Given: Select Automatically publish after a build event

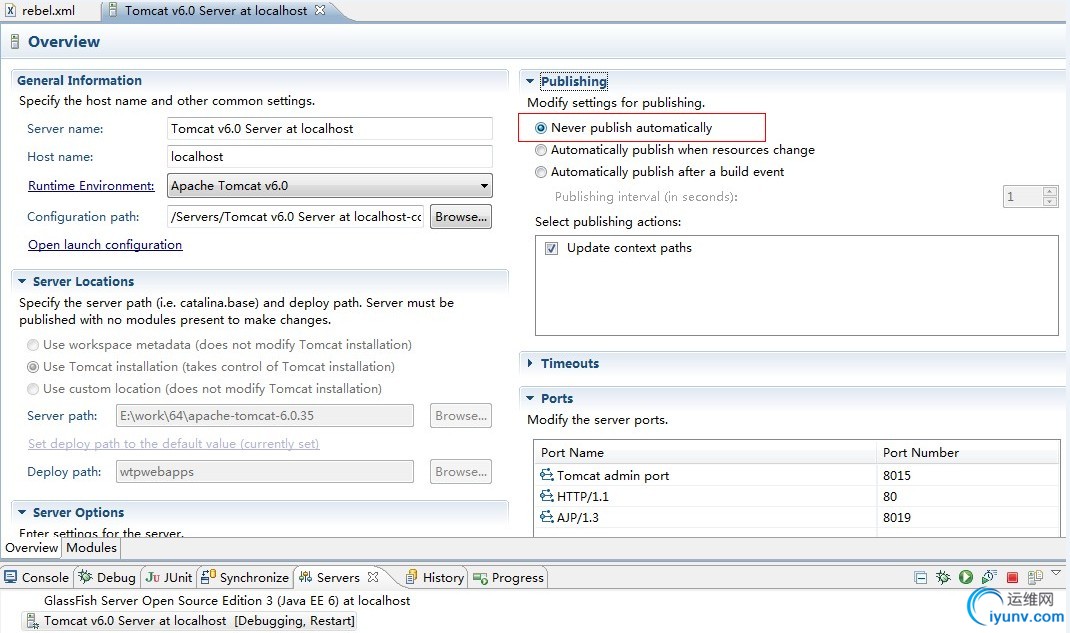Looking at the screenshot, I should [x=541, y=172].
